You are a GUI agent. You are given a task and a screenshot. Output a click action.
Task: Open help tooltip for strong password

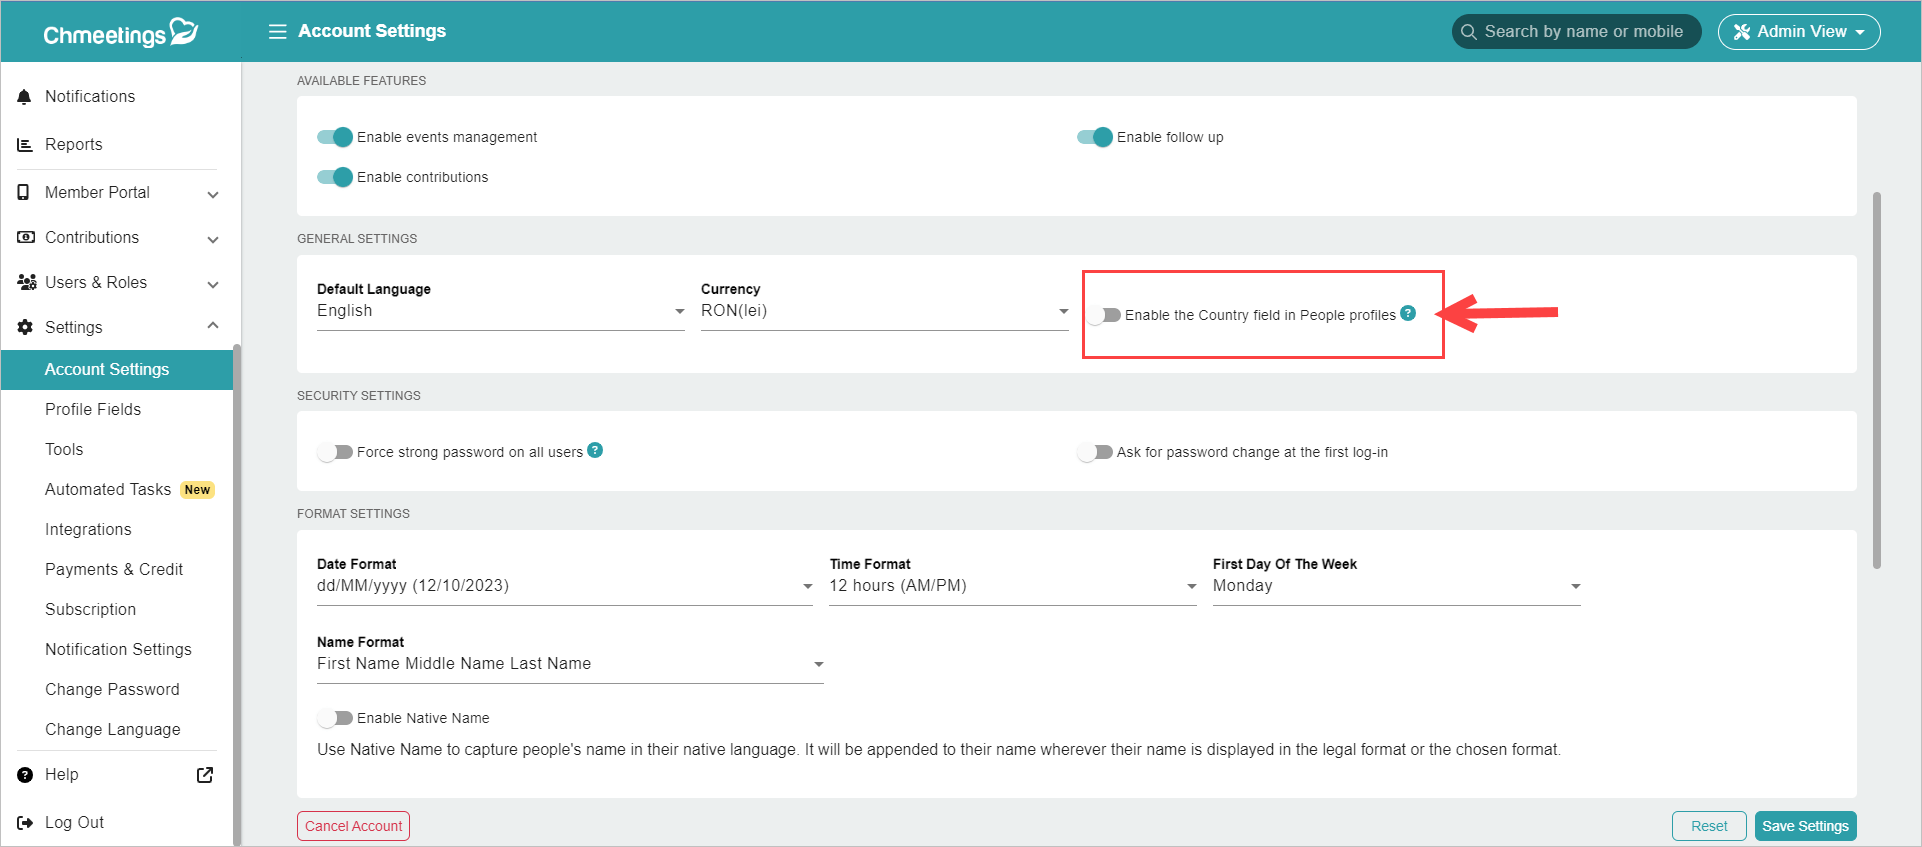pyautogui.click(x=595, y=450)
